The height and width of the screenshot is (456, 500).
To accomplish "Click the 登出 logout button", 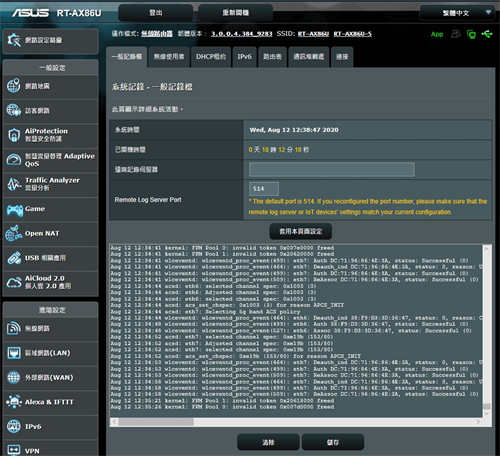I will tap(156, 13).
